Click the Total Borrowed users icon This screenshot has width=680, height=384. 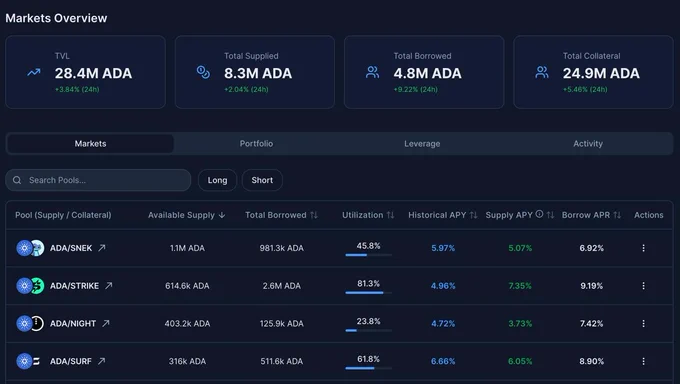372,72
